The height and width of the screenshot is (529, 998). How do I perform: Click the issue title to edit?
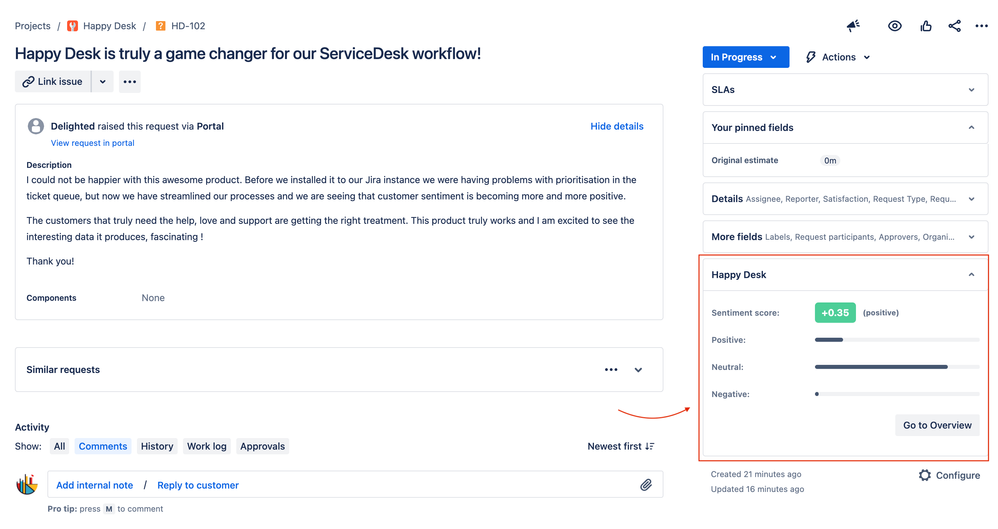pos(248,53)
